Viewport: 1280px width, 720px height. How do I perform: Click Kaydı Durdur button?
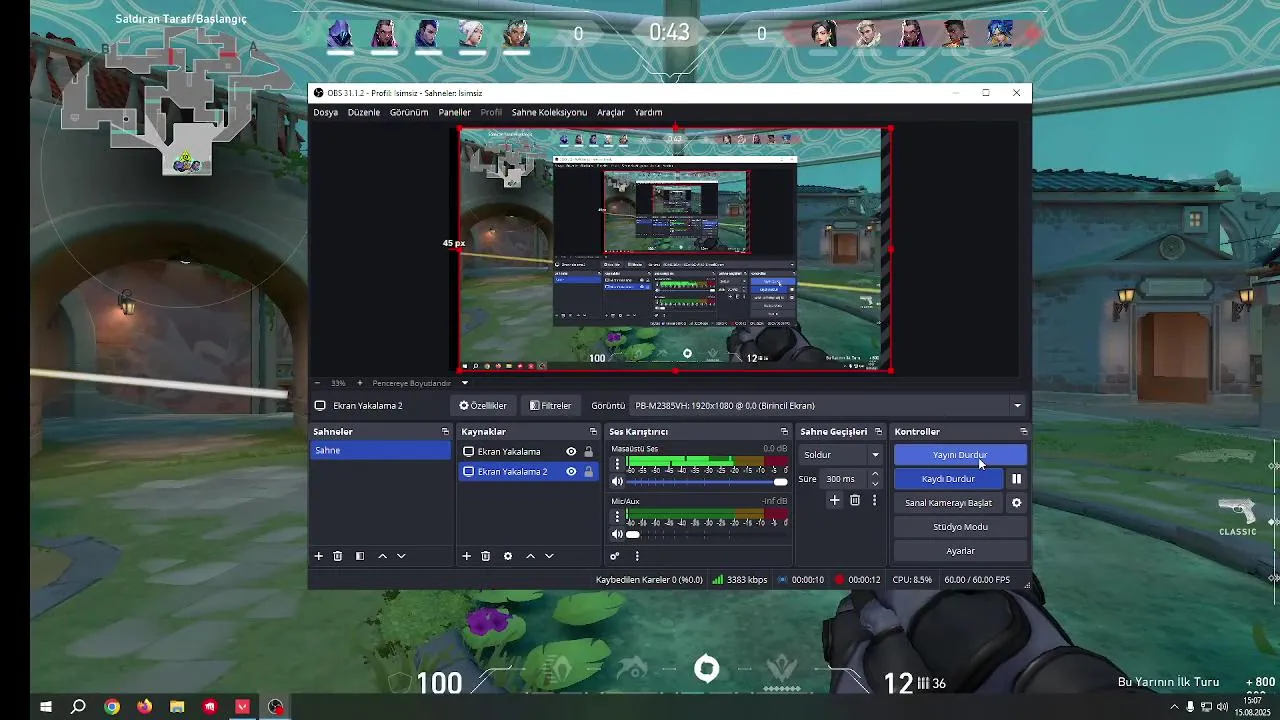pos(948,479)
